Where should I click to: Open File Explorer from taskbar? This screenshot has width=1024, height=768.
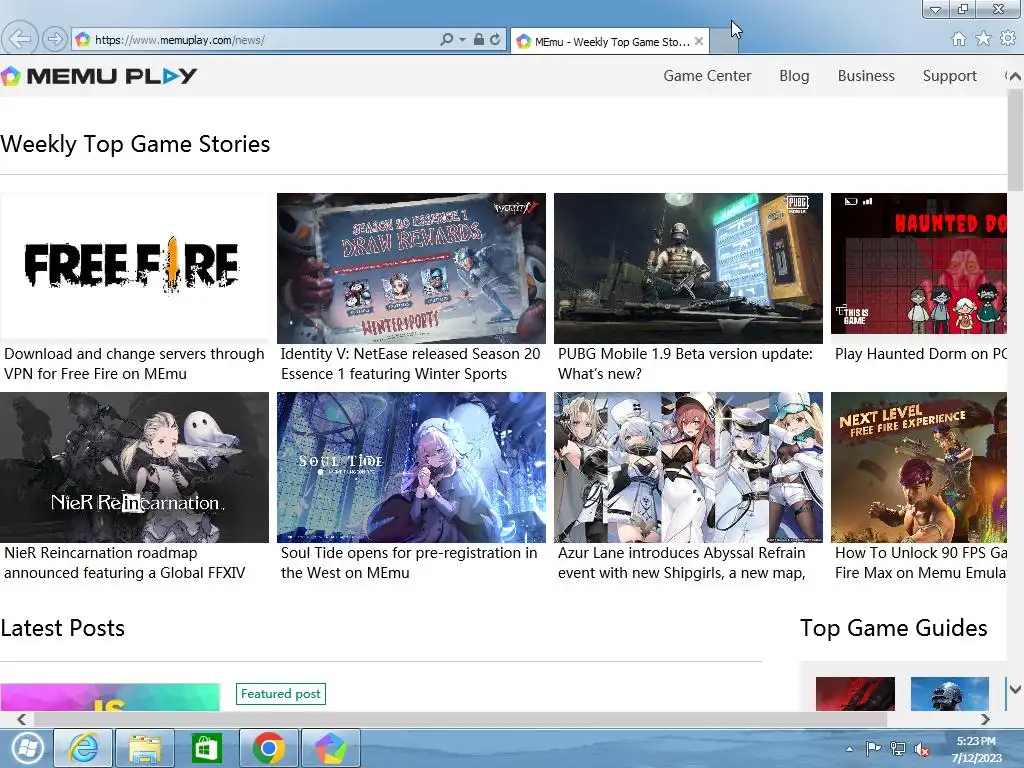(144, 748)
